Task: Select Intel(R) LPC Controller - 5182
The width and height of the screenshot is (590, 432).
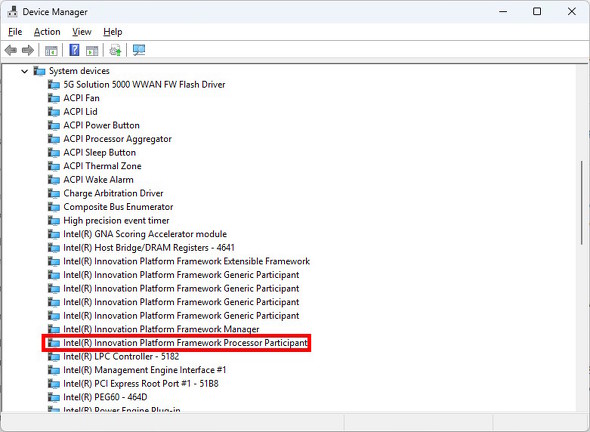Action: [x=121, y=356]
